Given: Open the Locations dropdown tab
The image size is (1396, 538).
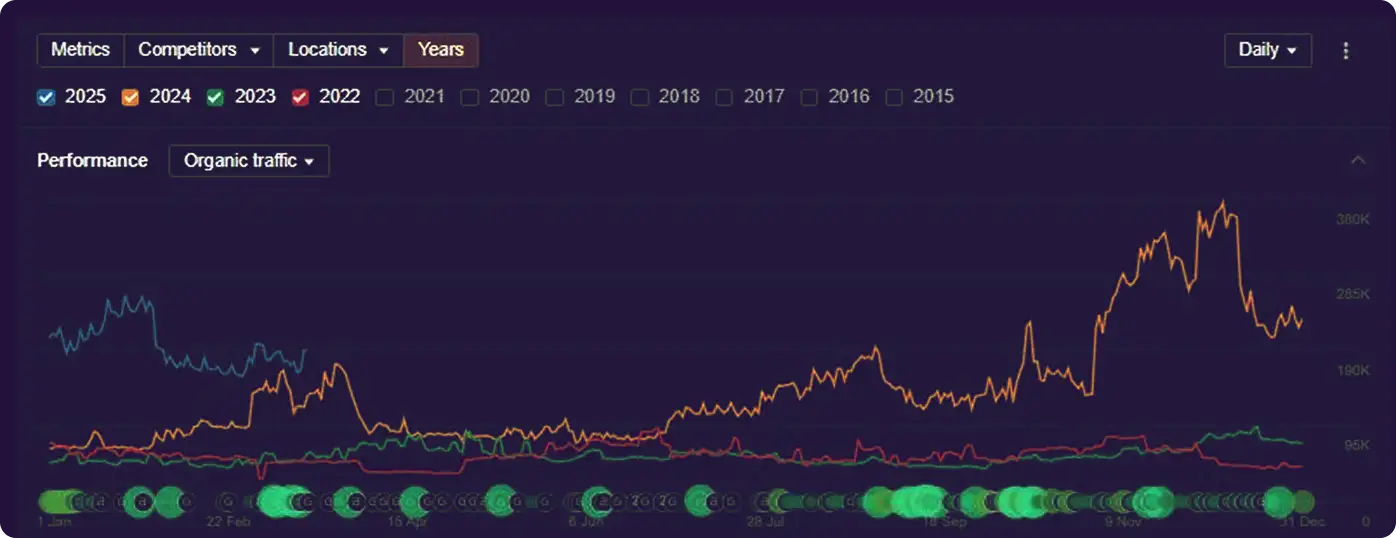Looking at the screenshot, I should coord(338,50).
